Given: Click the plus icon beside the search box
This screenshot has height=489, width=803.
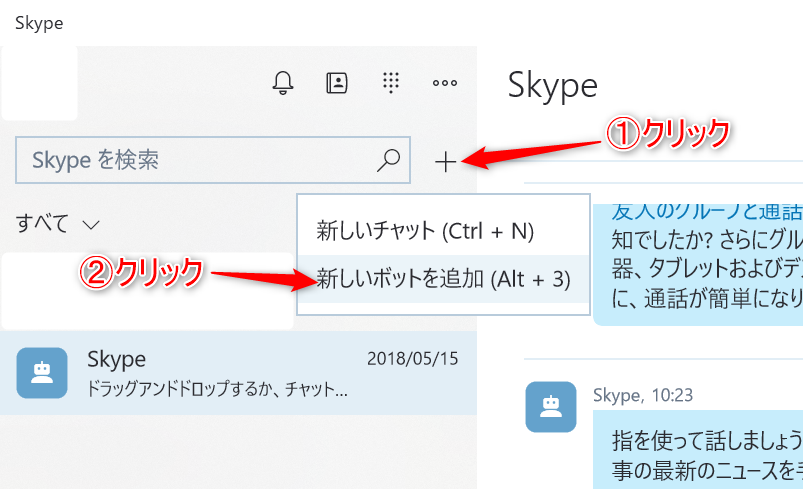Looking at the screenshot, I should [x=446, y=161].
